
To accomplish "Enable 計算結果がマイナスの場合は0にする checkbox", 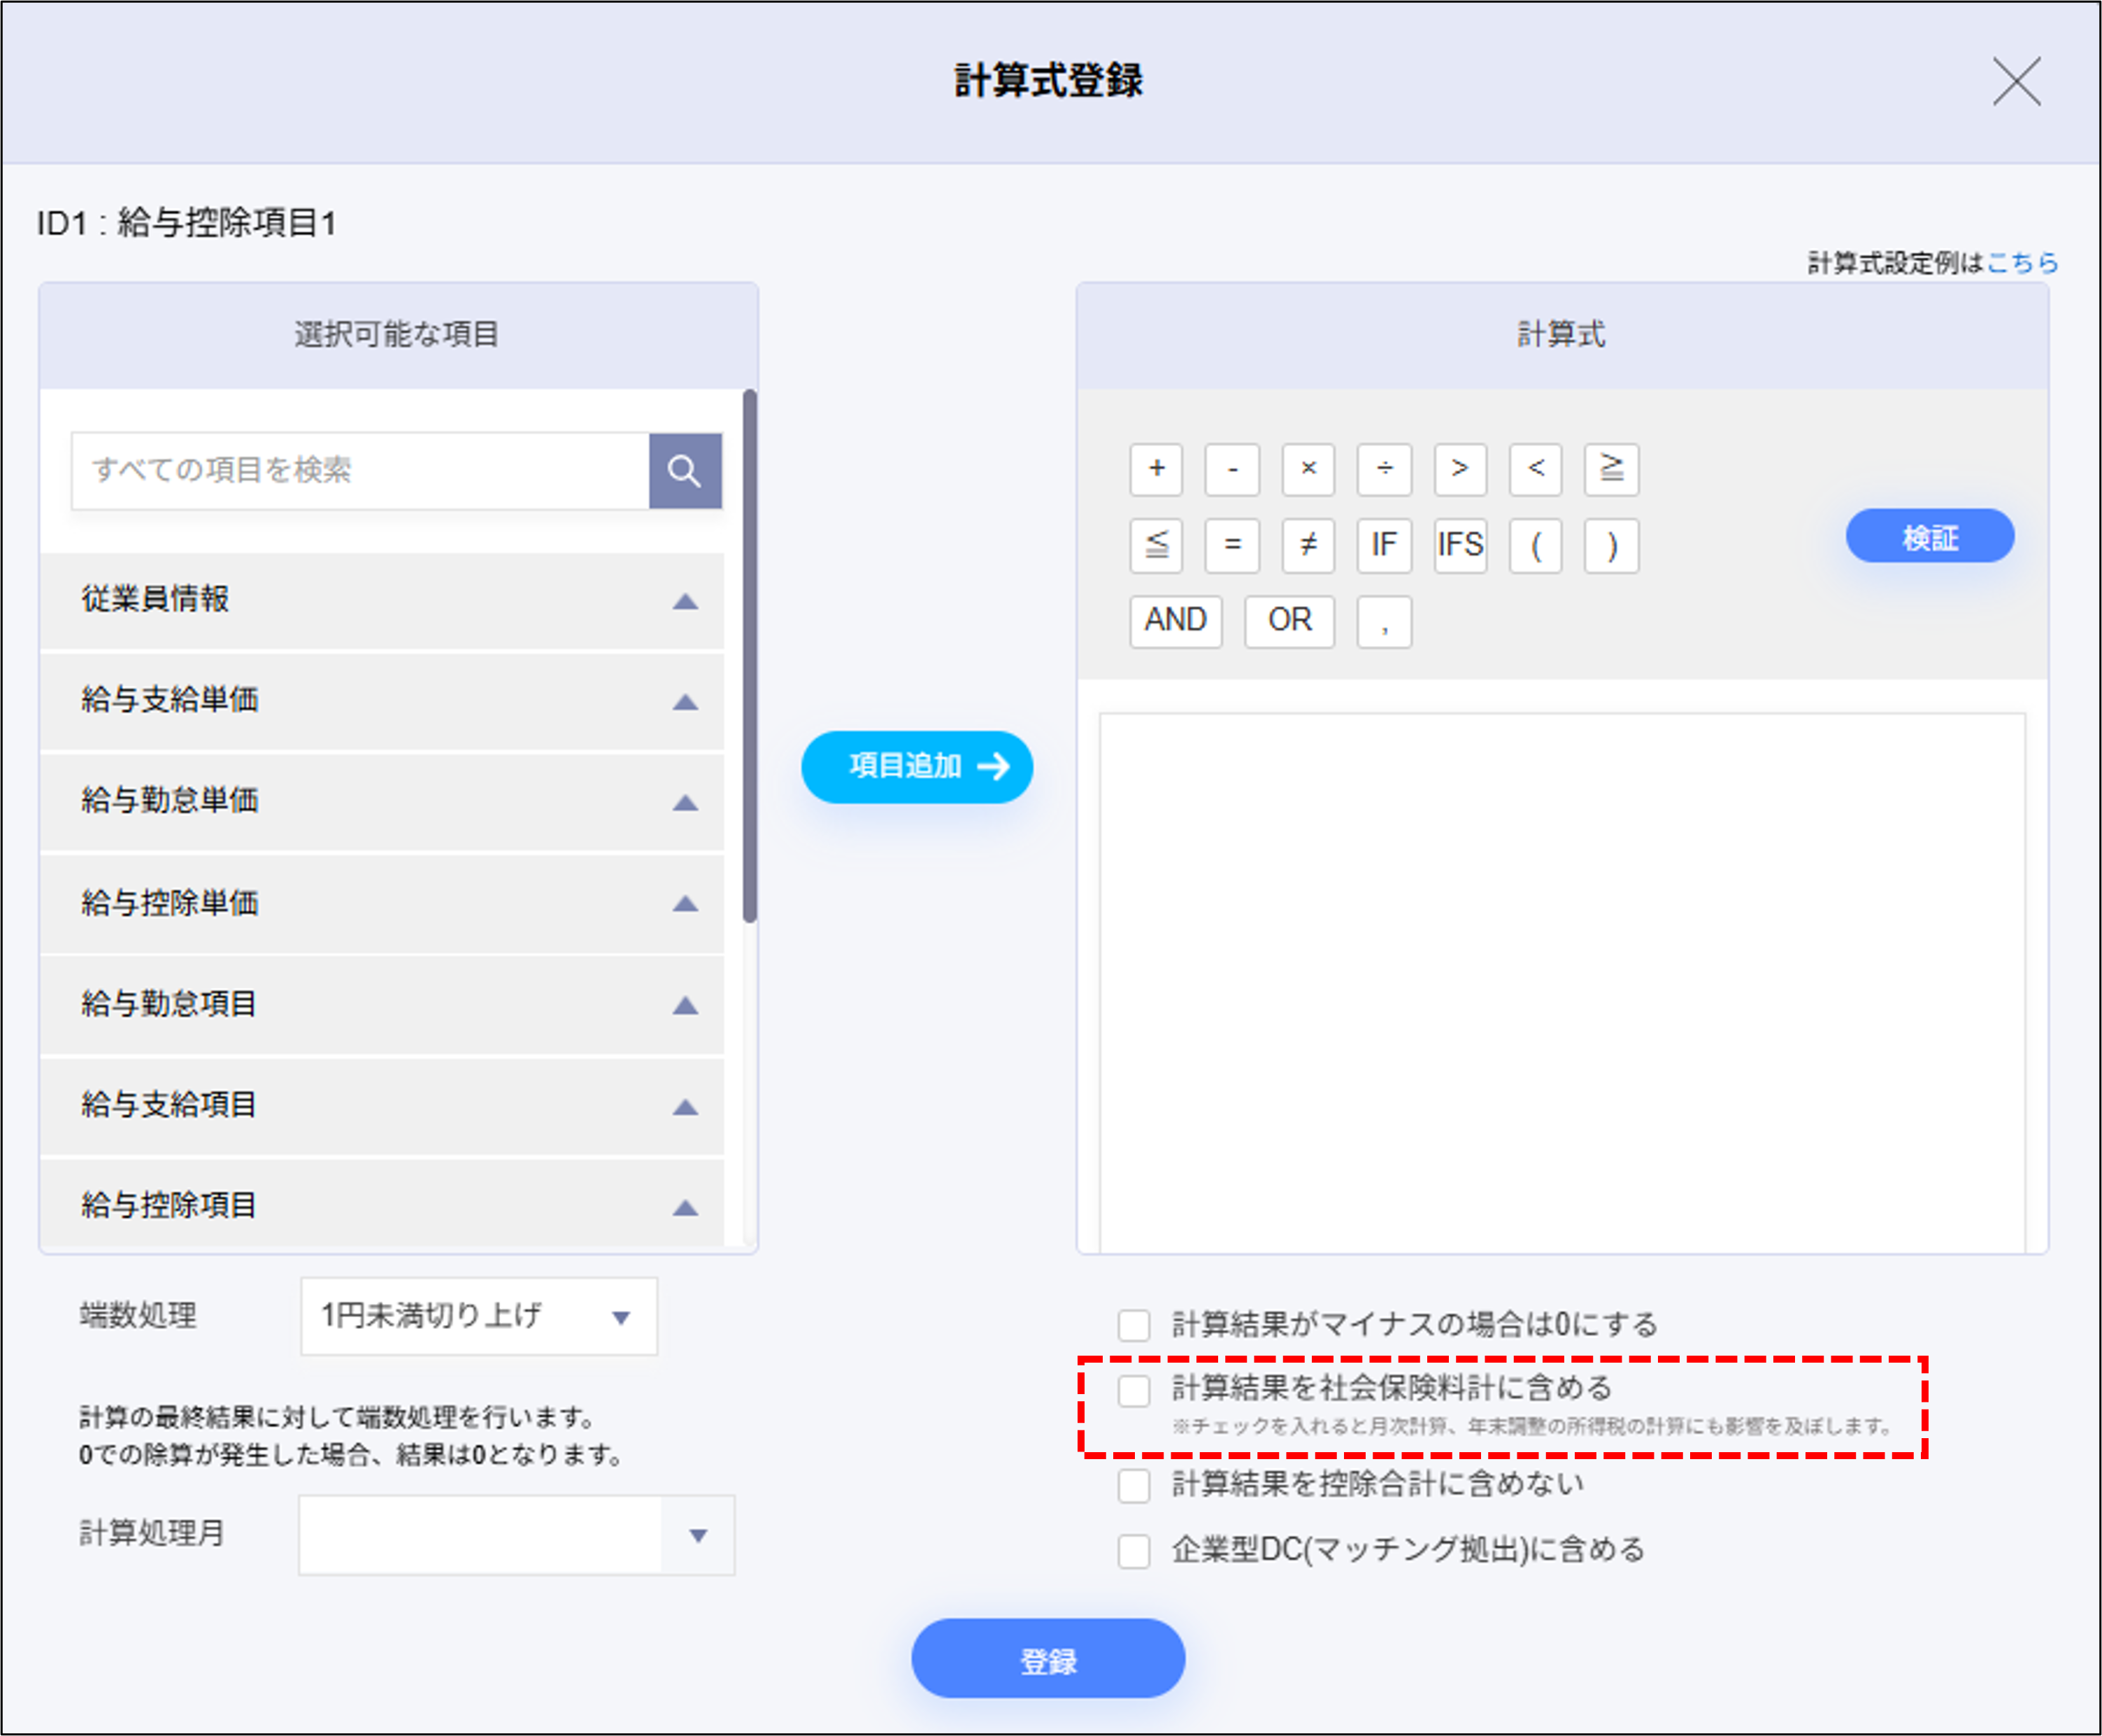I will pos(1134,1324).
